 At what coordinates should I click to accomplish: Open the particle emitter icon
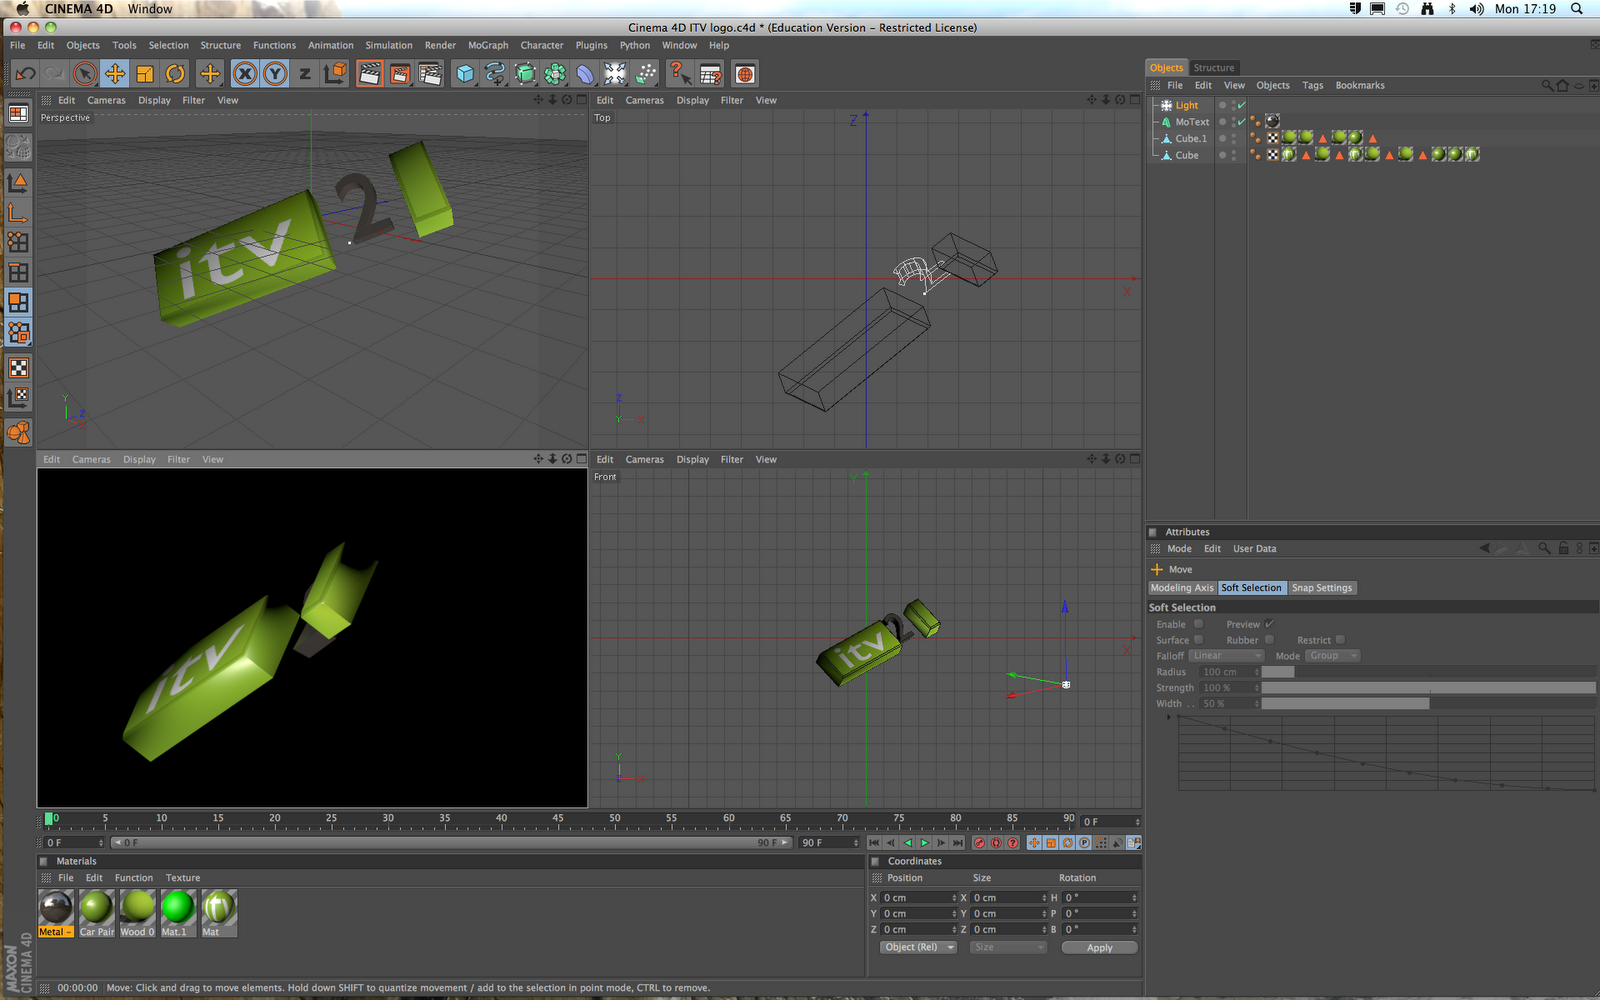[646, 74]
